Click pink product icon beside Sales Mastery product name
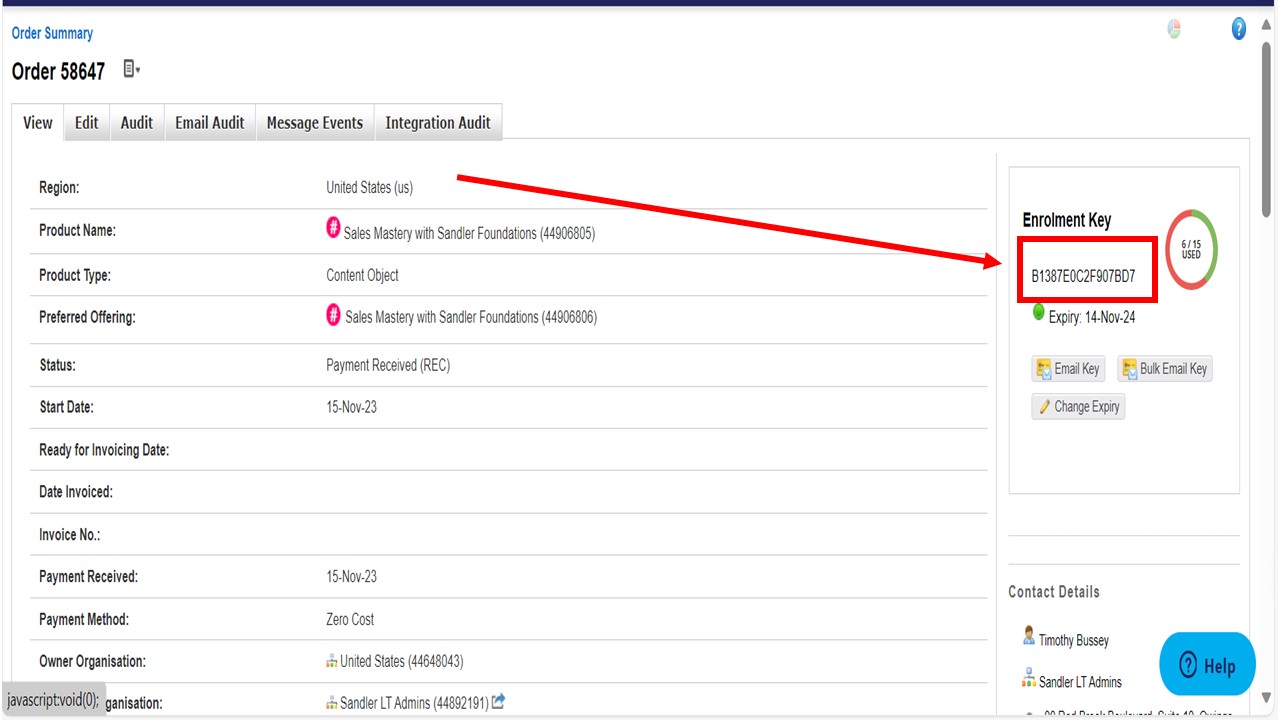Viewport: 1280px width, 720px height. [x=333, y=228]
